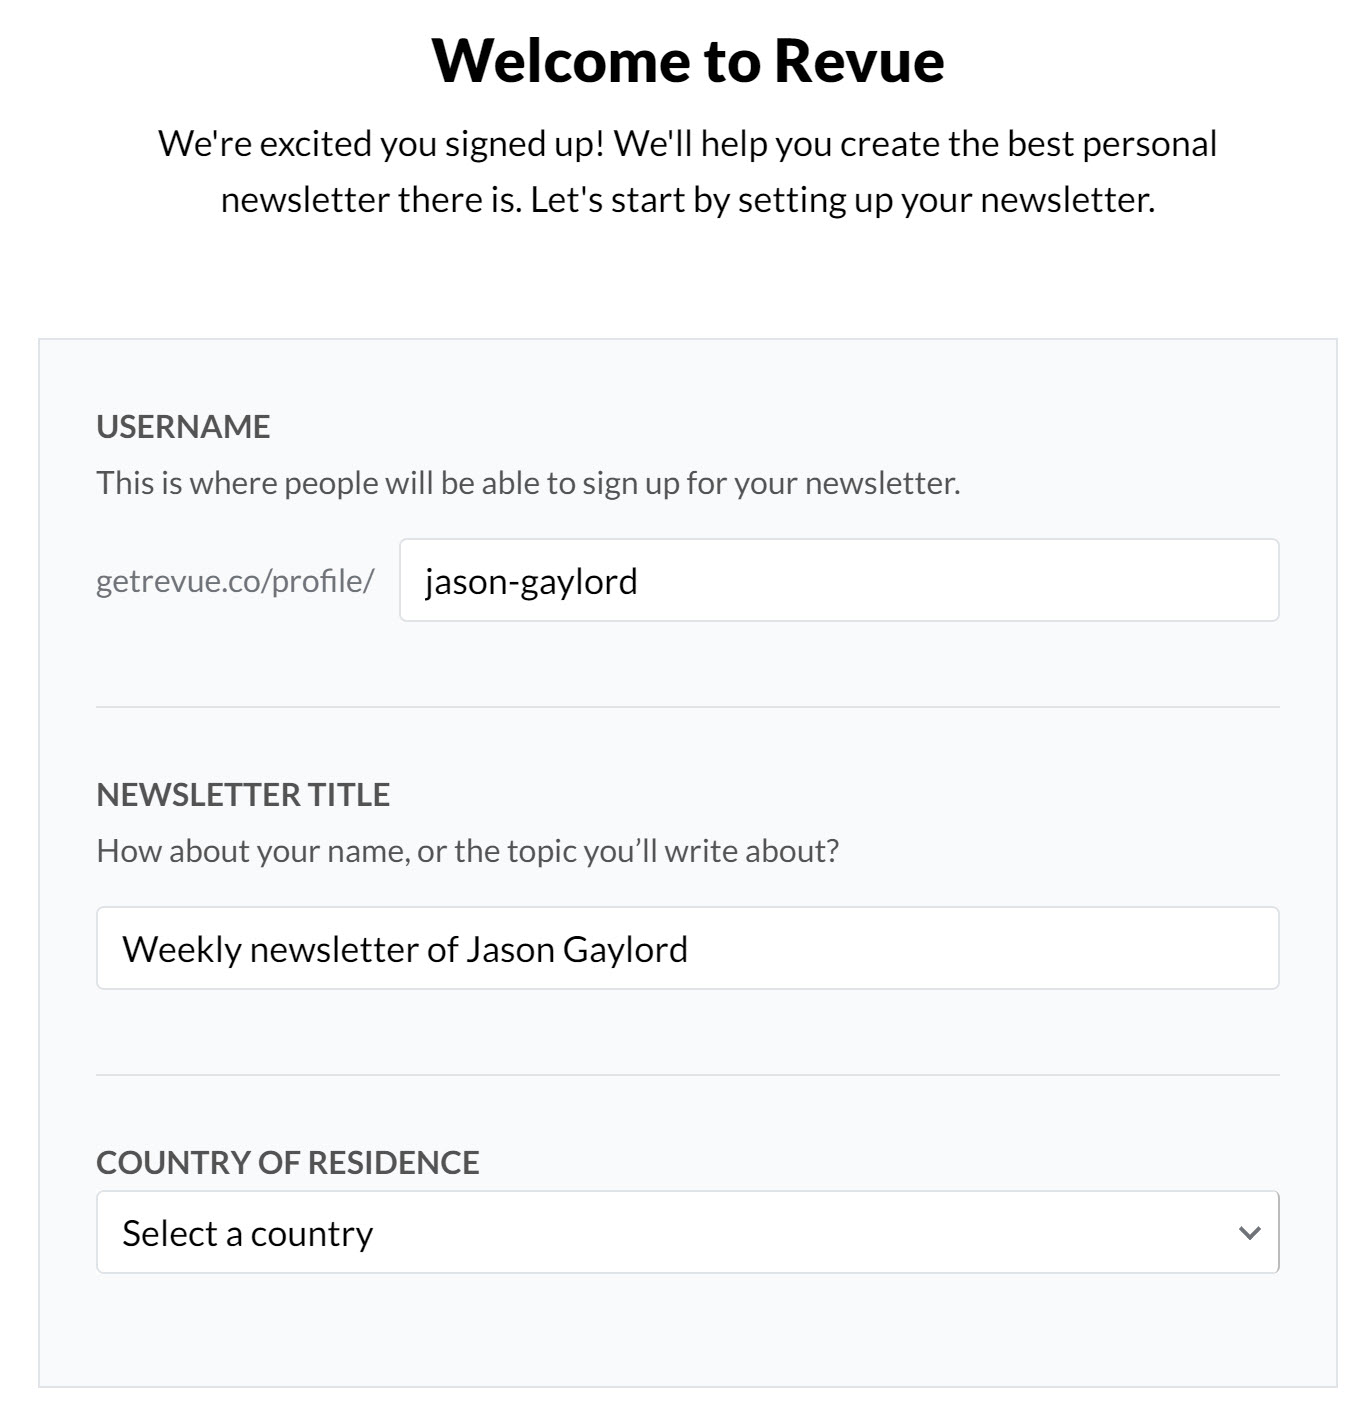Click the "How about your name" hint text

pos(468,851)
